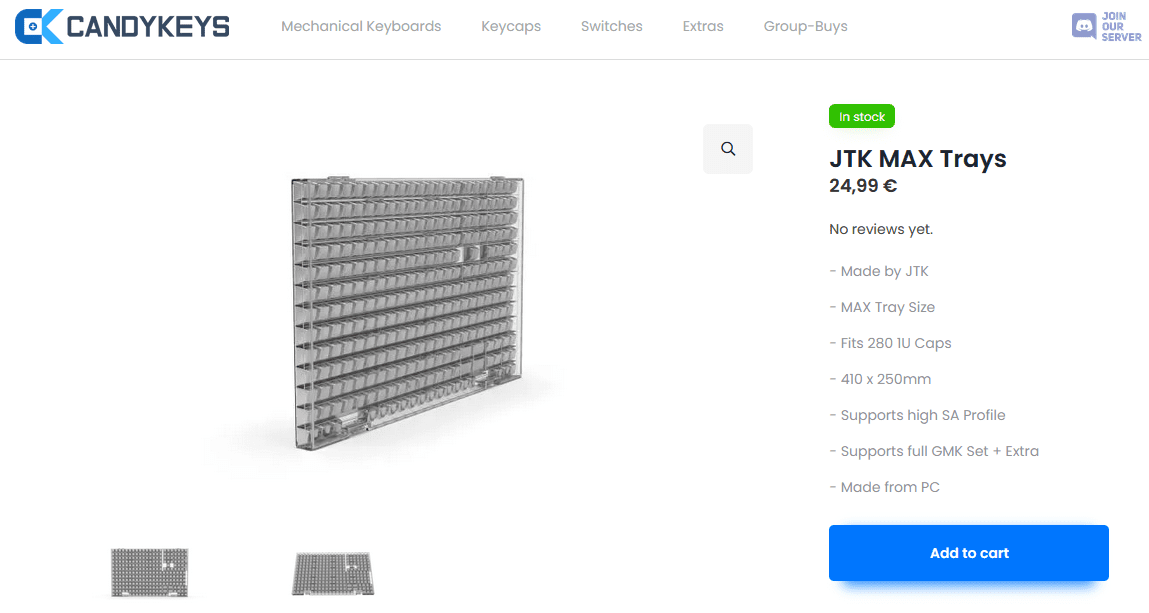Click the MAX Tray Size line
The image size is (1149, 613).
[x=882, y=307]
